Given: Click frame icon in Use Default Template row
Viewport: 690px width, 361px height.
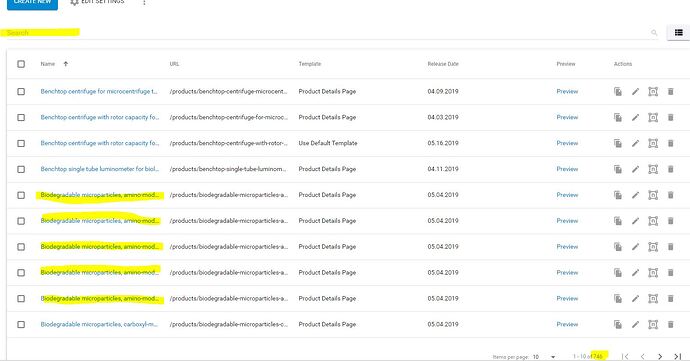Looking at the screenshot, I should click(x=653, y=144).
